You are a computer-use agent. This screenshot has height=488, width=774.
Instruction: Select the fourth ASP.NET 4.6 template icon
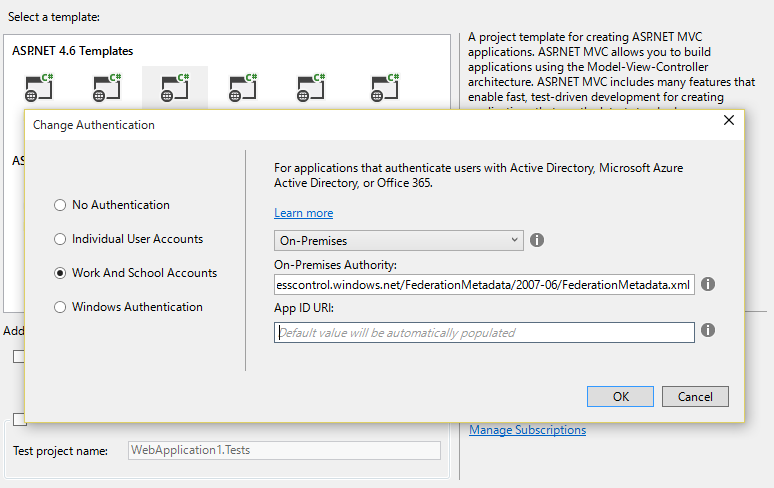click(x=243, y=88)
